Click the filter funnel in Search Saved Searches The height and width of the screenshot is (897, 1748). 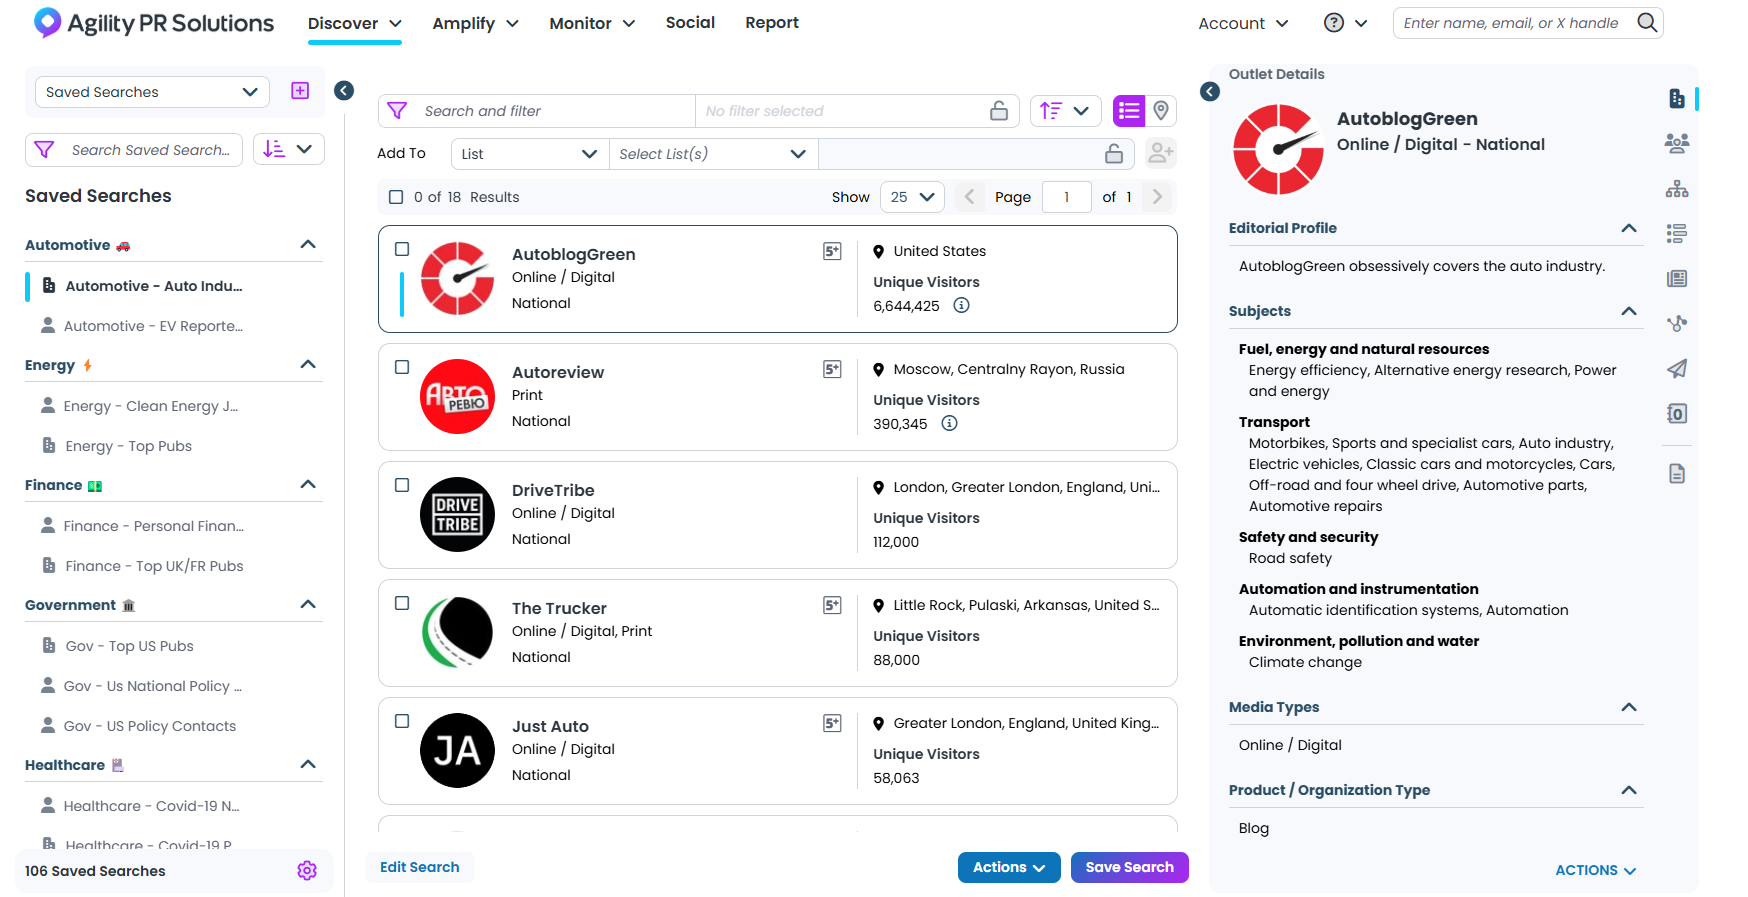(44, 150)
